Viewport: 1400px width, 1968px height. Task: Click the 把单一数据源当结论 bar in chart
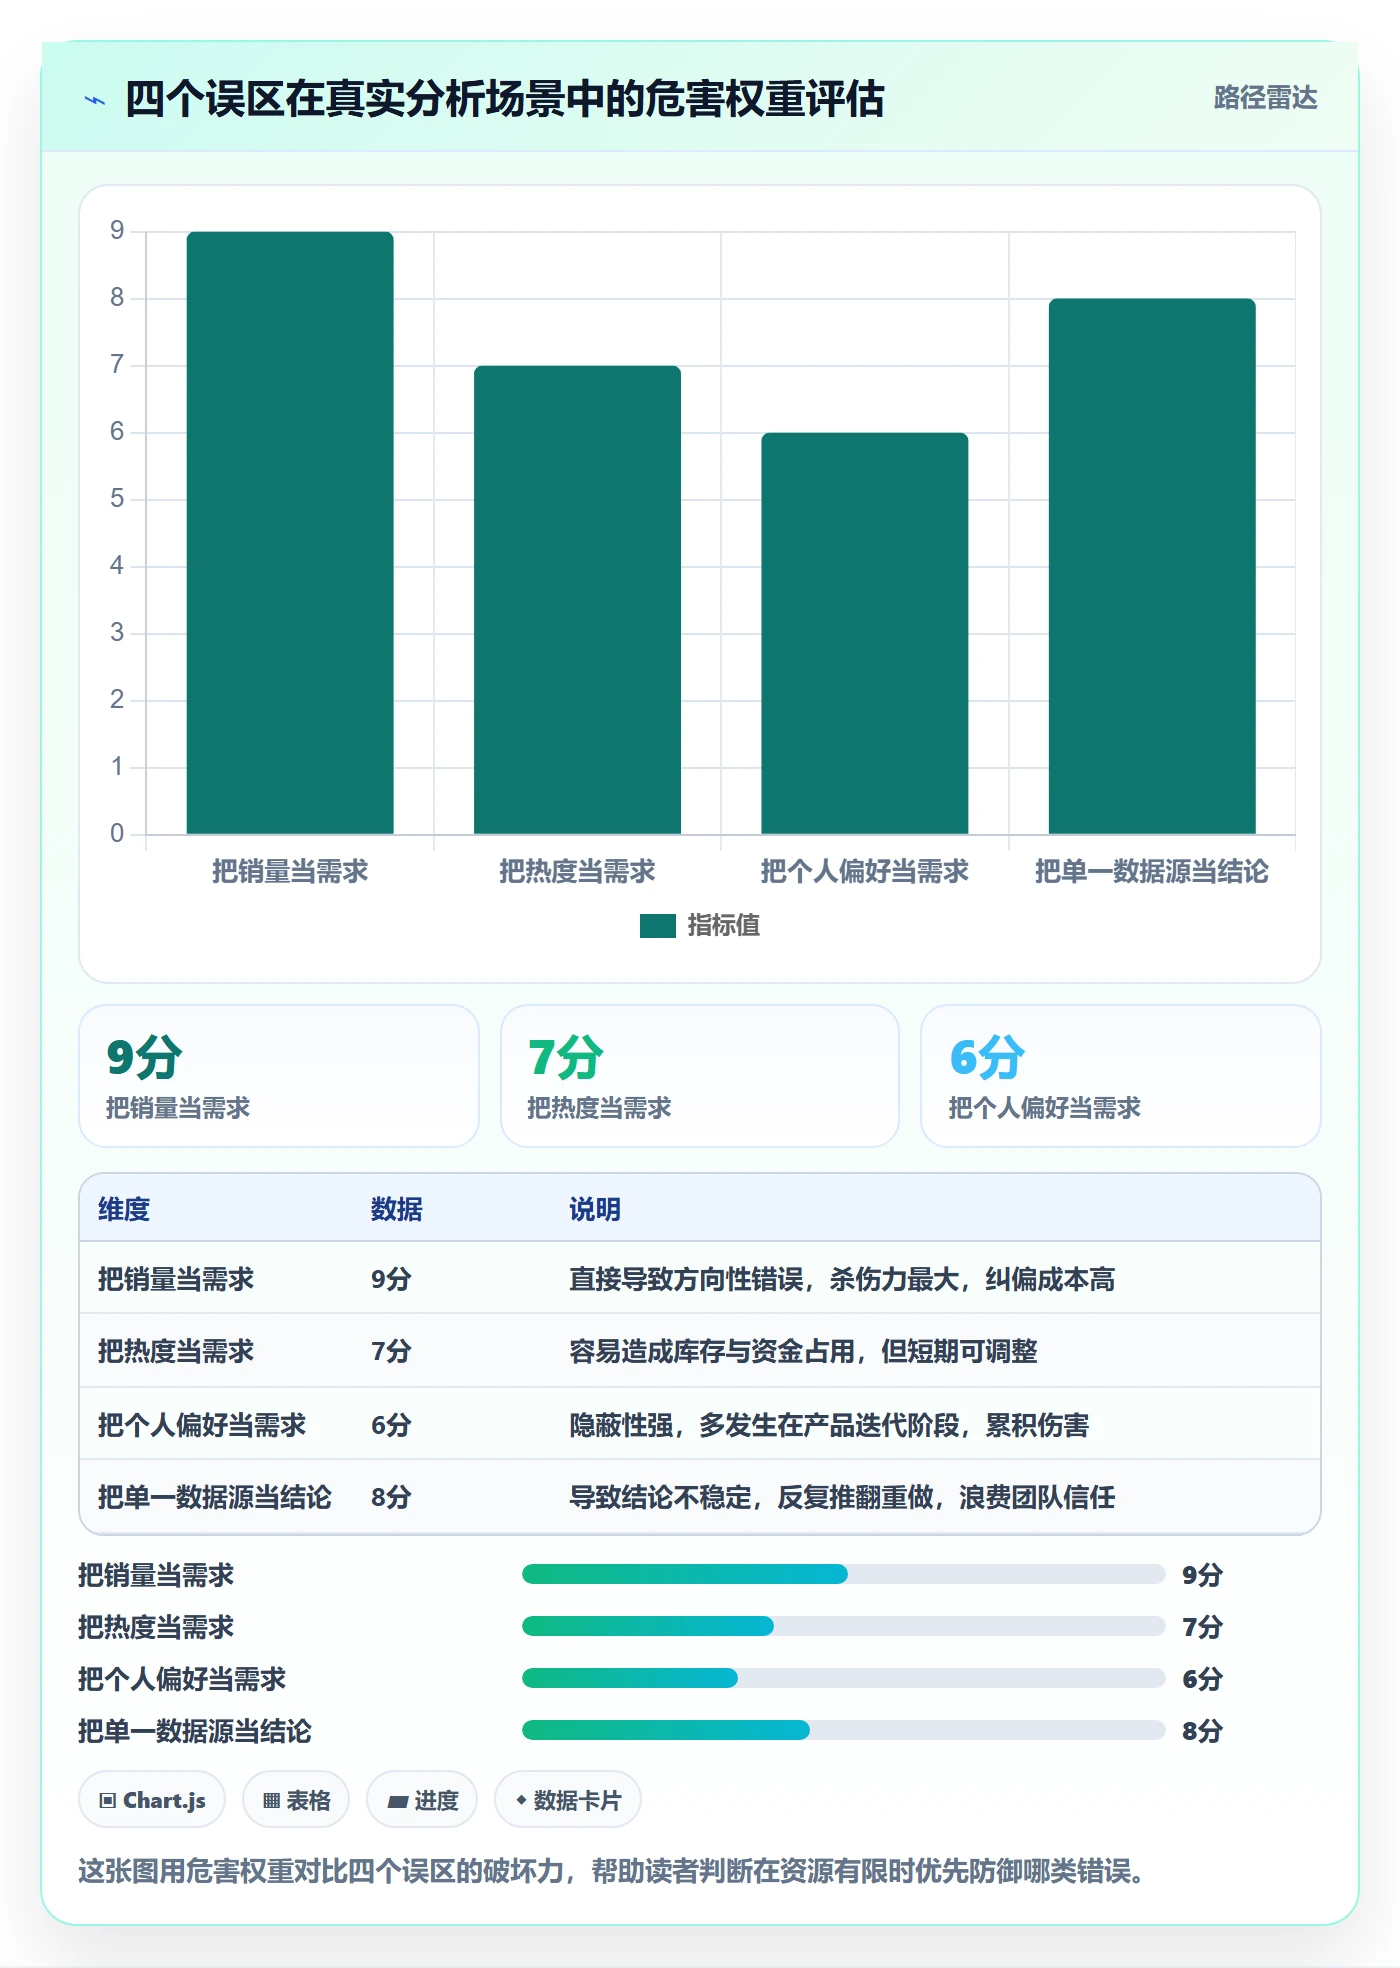tap(1152, 566)
